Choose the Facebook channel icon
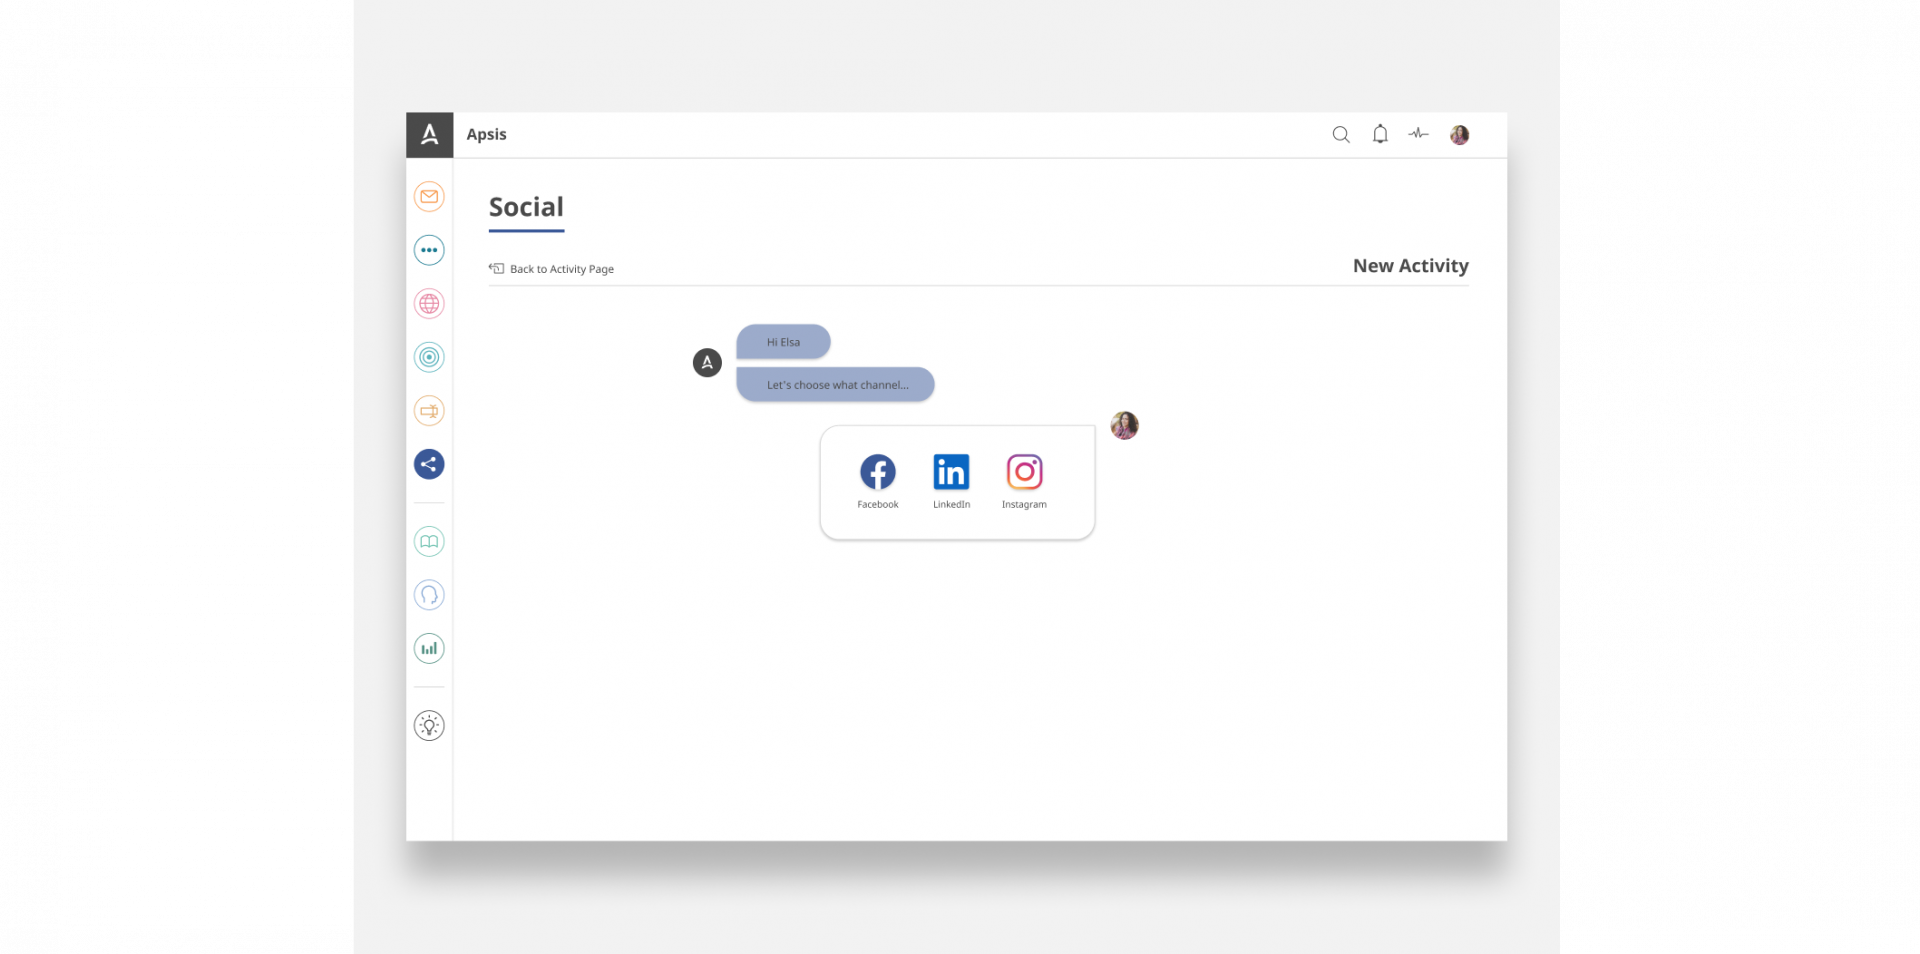Viewport: 1920px width, 954px height. pyautogui.click(x=878, y=472)
